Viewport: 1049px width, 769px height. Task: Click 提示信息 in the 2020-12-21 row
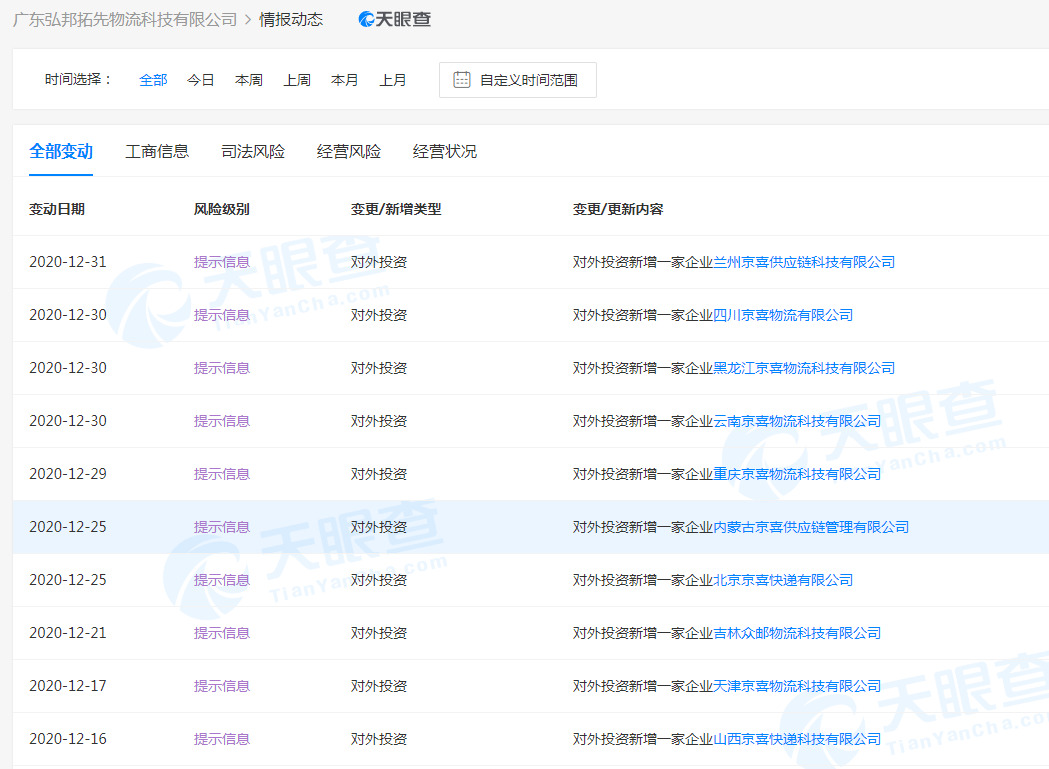222,632
